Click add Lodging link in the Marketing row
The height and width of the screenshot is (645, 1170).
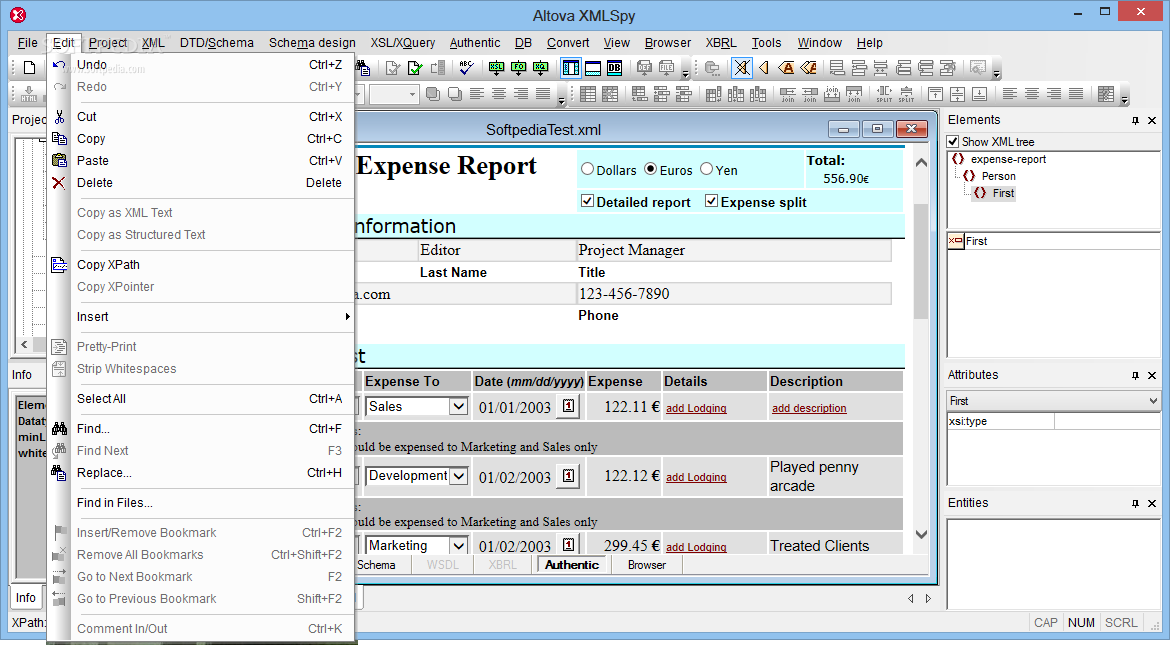pos(696,547)
